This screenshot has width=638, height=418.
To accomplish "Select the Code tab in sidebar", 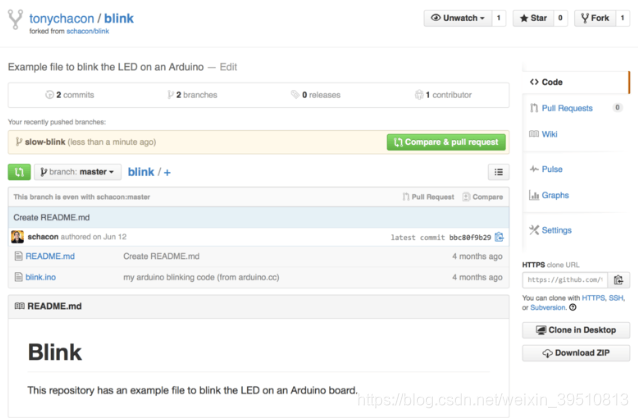I will tap(576, 82).
